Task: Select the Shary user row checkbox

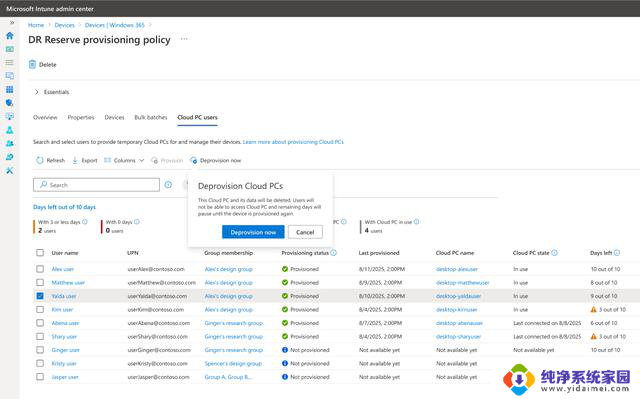Action: pos(40,336)
